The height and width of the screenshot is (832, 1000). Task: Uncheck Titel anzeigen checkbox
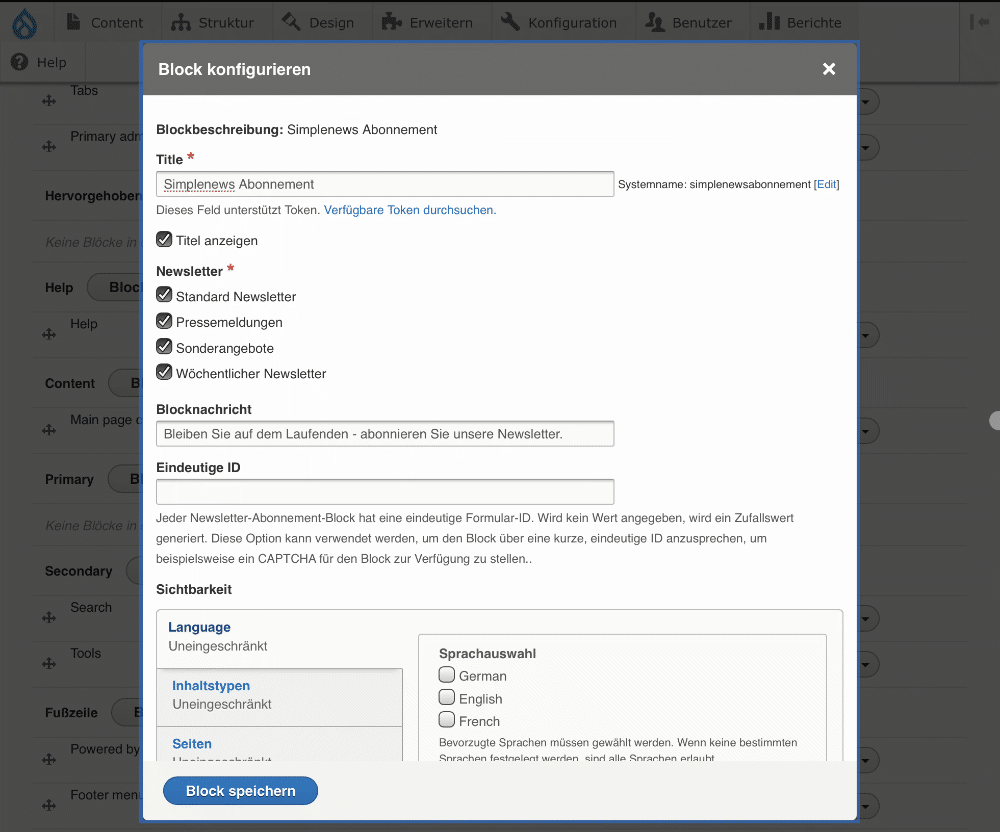click(x=164, y=240)
